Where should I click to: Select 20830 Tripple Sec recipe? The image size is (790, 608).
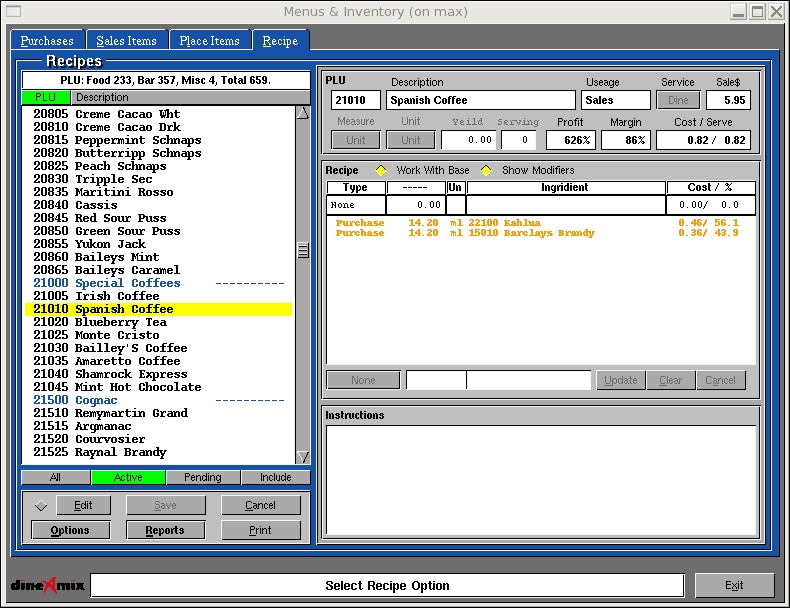tap(158, 179)
